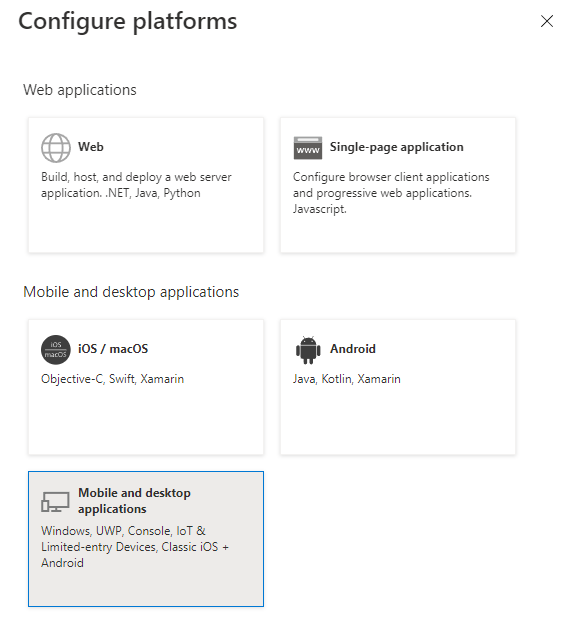The image size is (572, 627).
Task: Click the monitor icon for Mobile and desktop applications
Action: click(x=55, y=501)
